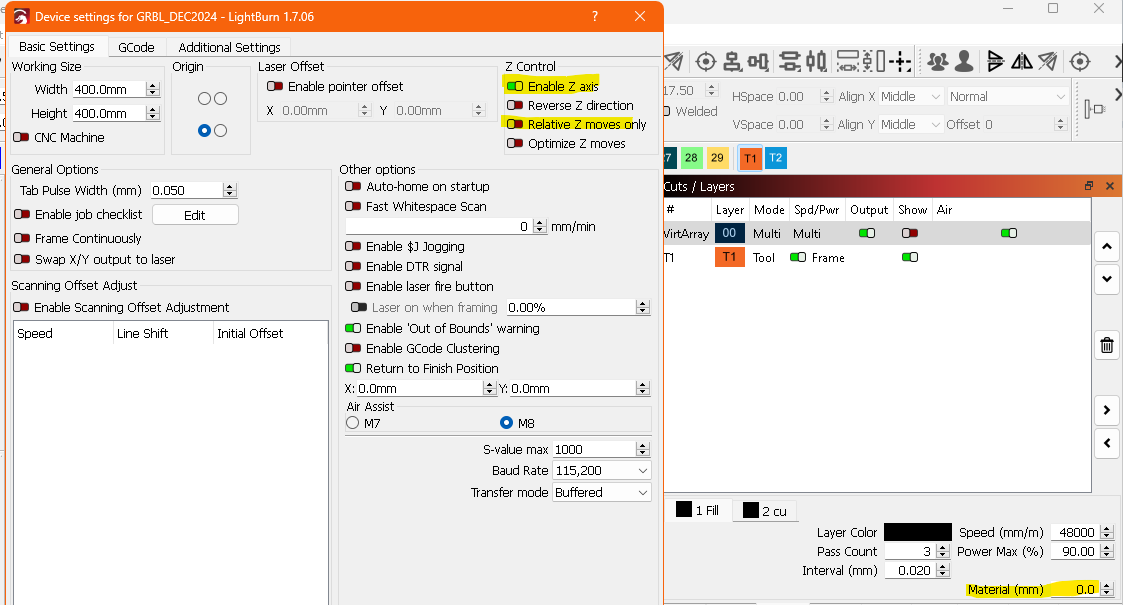
Task: Toggle the CNC Machine switch
Action: tap(21, 137)
